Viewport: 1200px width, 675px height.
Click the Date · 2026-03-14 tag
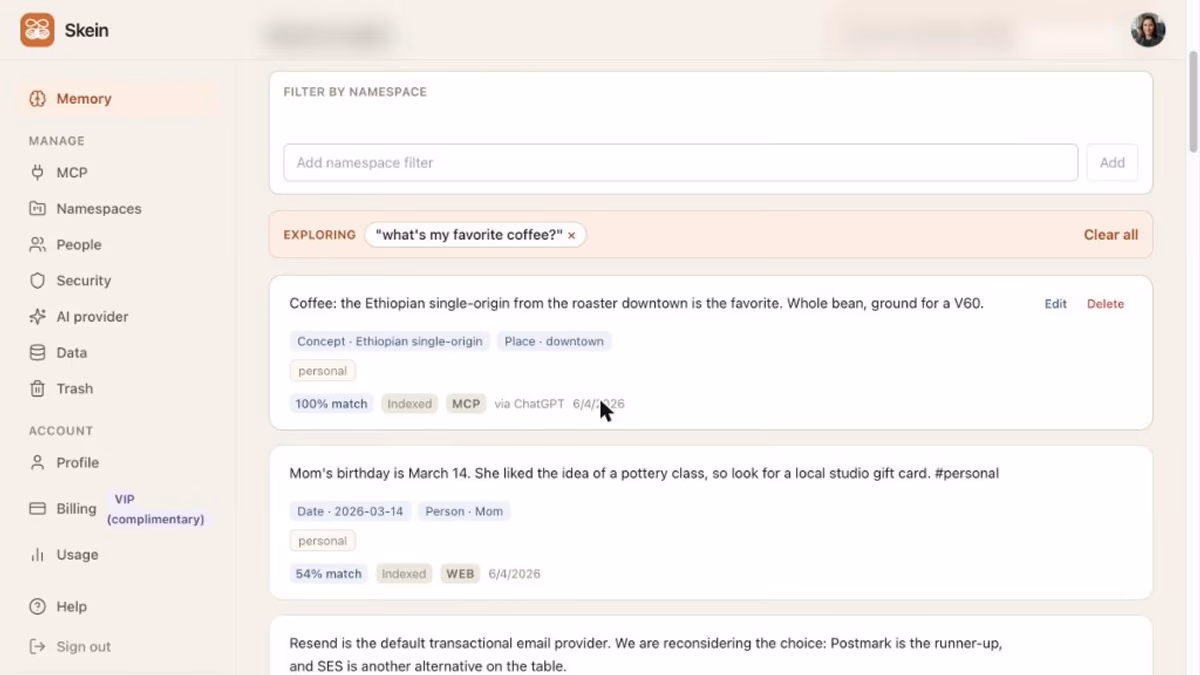tap(350, 511)
